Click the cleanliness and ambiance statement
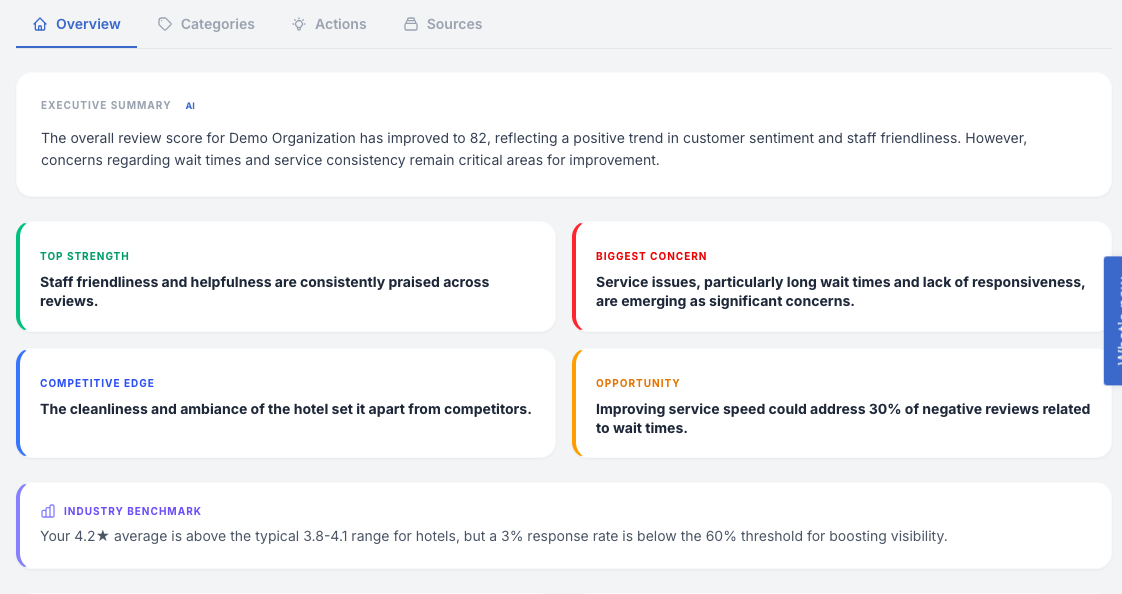Screen dimensions: 1122x594 285,409
